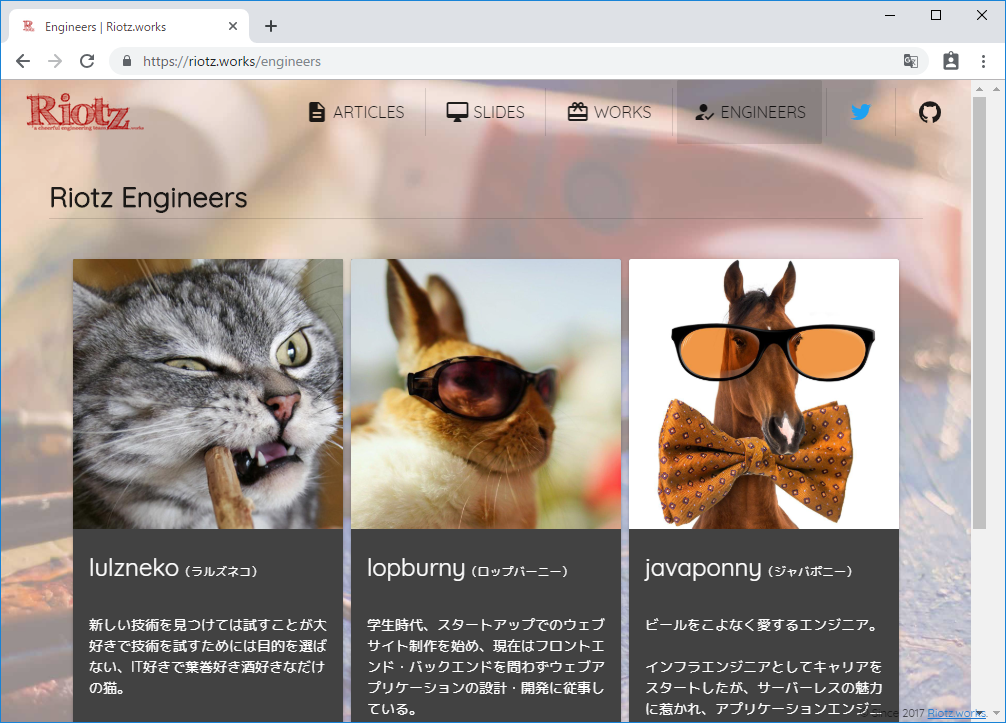Click the Riotz Engineers heading
The width and height of the screenshot is (1006, 723).
pos(148,198)
